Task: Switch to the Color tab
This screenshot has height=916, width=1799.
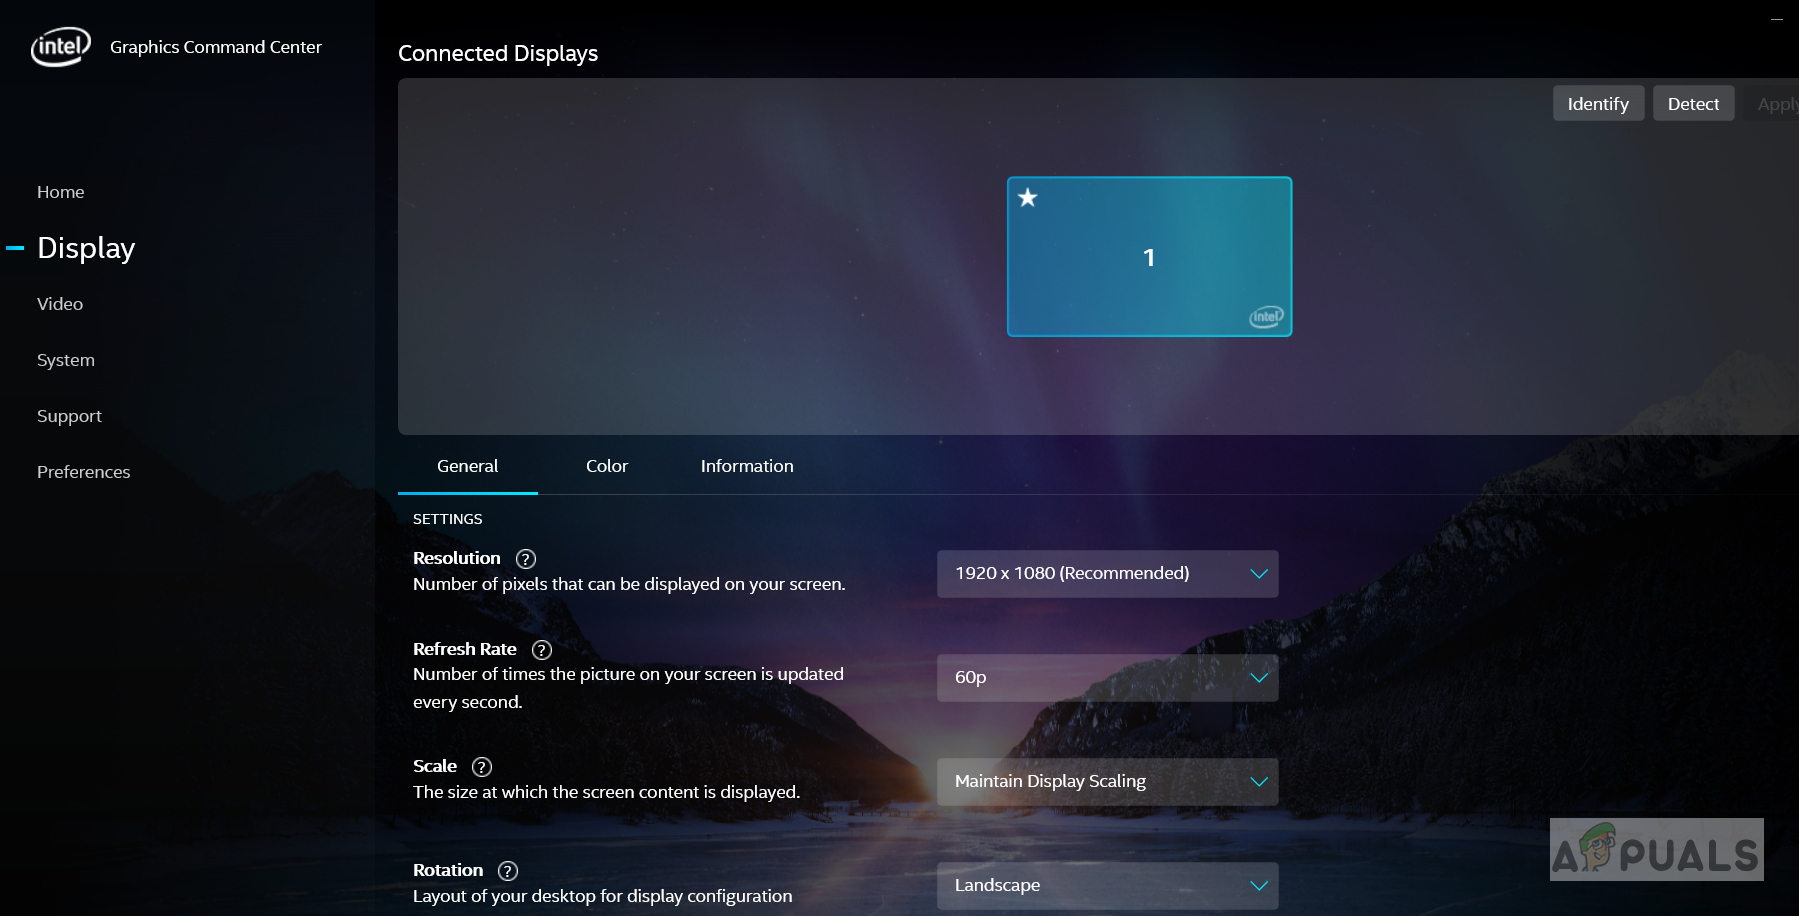Action: click(607, 466)
